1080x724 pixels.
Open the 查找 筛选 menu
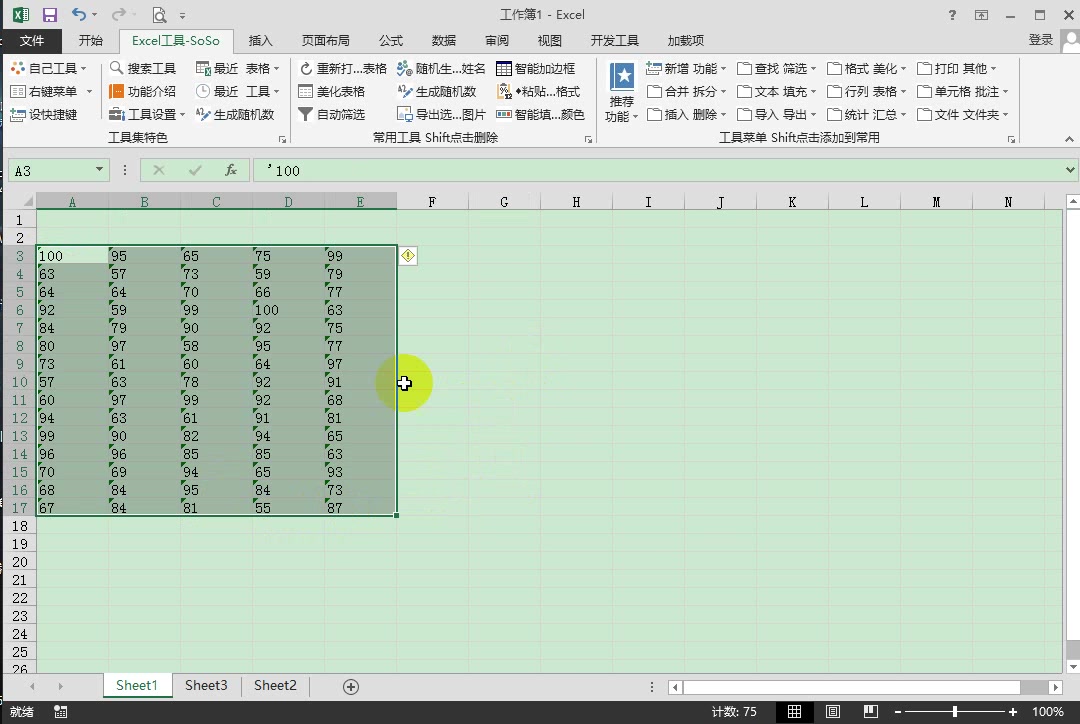point(777,67)
